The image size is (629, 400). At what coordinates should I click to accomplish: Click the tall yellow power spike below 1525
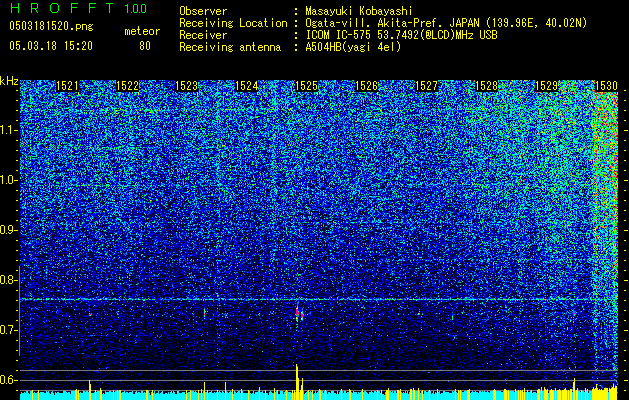point(297,381)
